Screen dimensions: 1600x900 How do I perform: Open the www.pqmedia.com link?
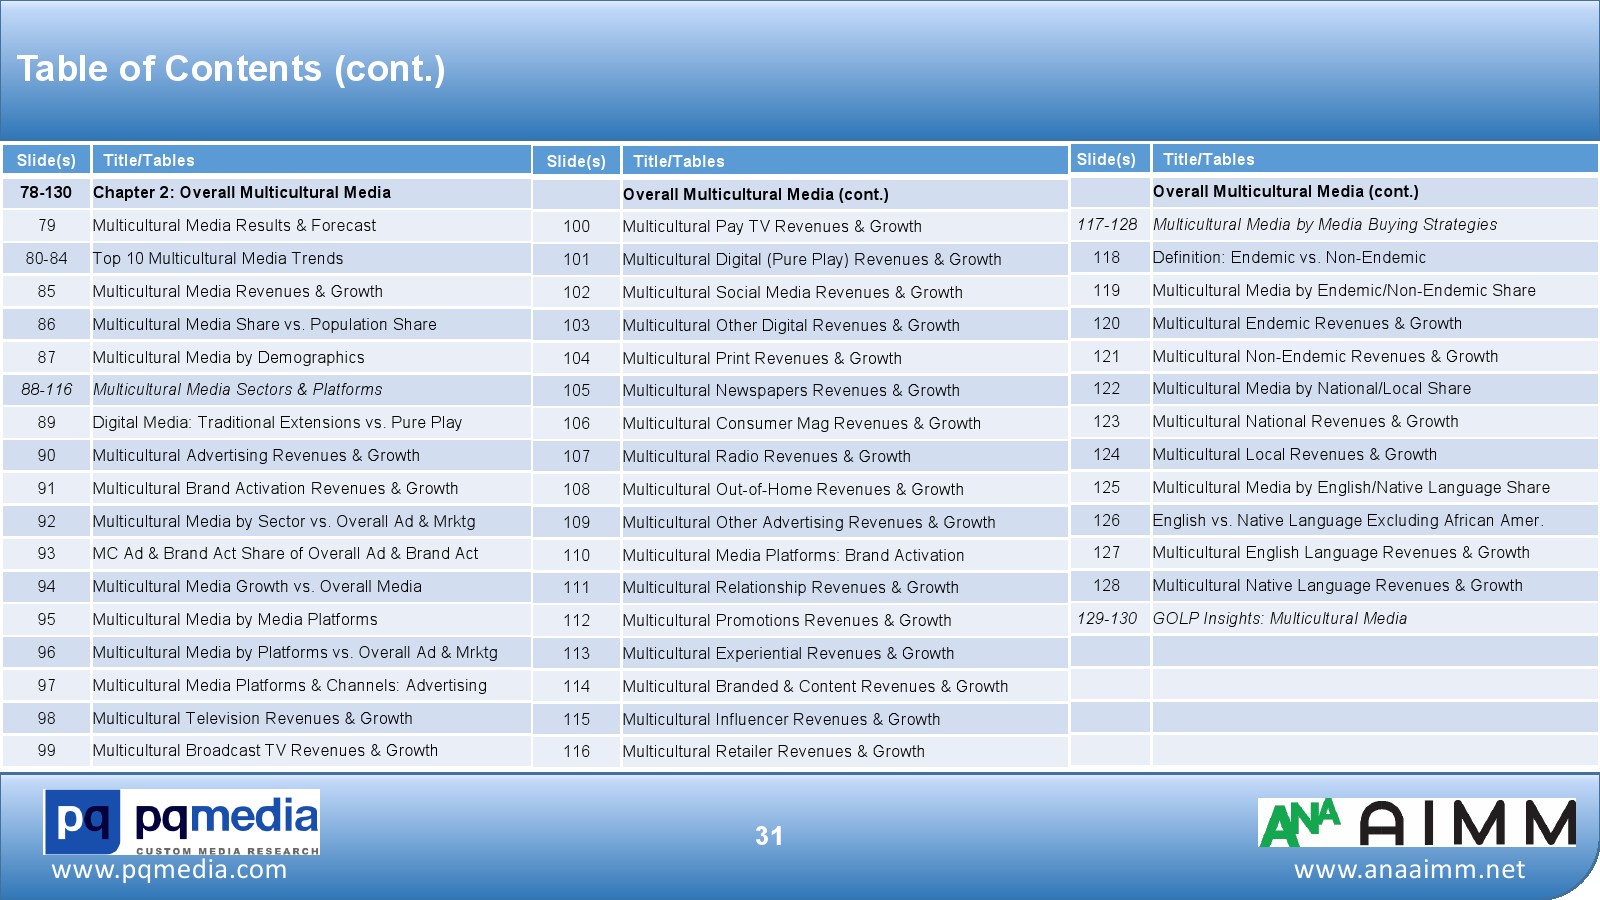(169, 870)
